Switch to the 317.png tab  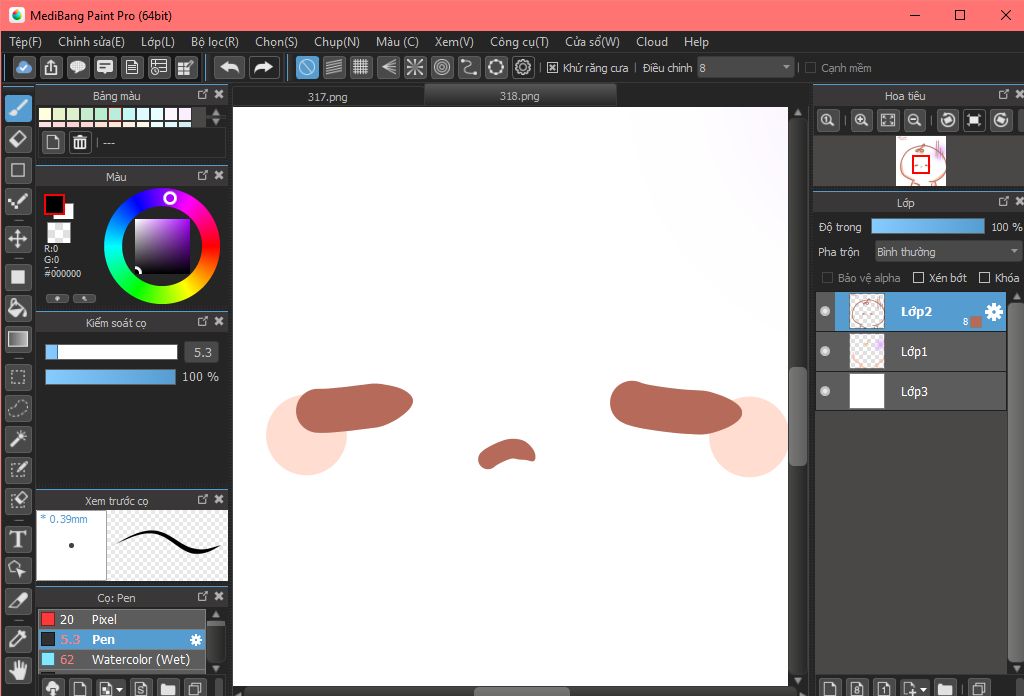point(328,96)
